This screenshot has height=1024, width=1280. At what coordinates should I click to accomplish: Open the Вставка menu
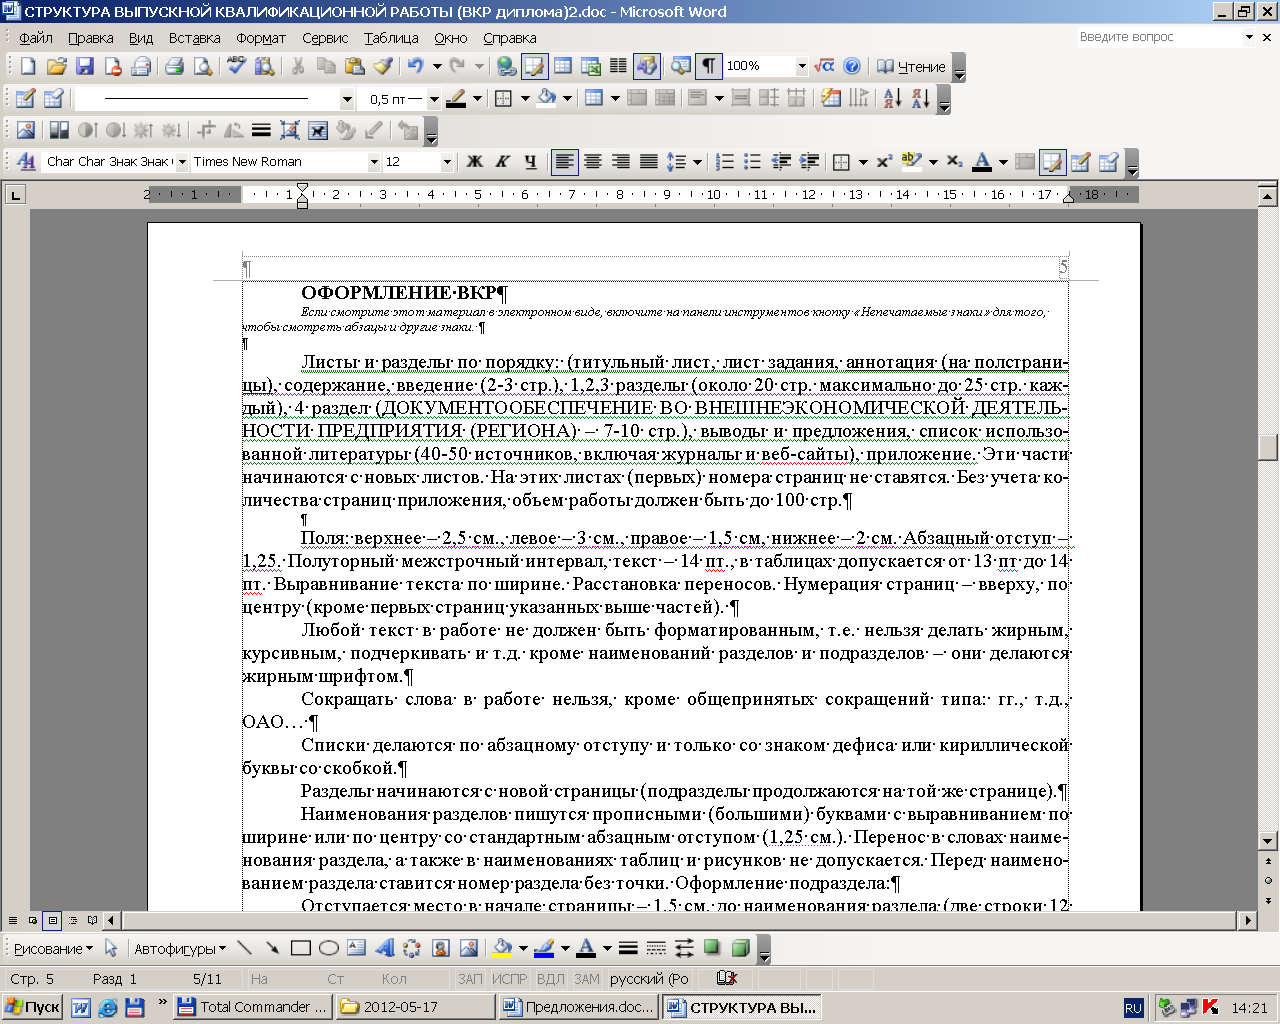[194, 38]
